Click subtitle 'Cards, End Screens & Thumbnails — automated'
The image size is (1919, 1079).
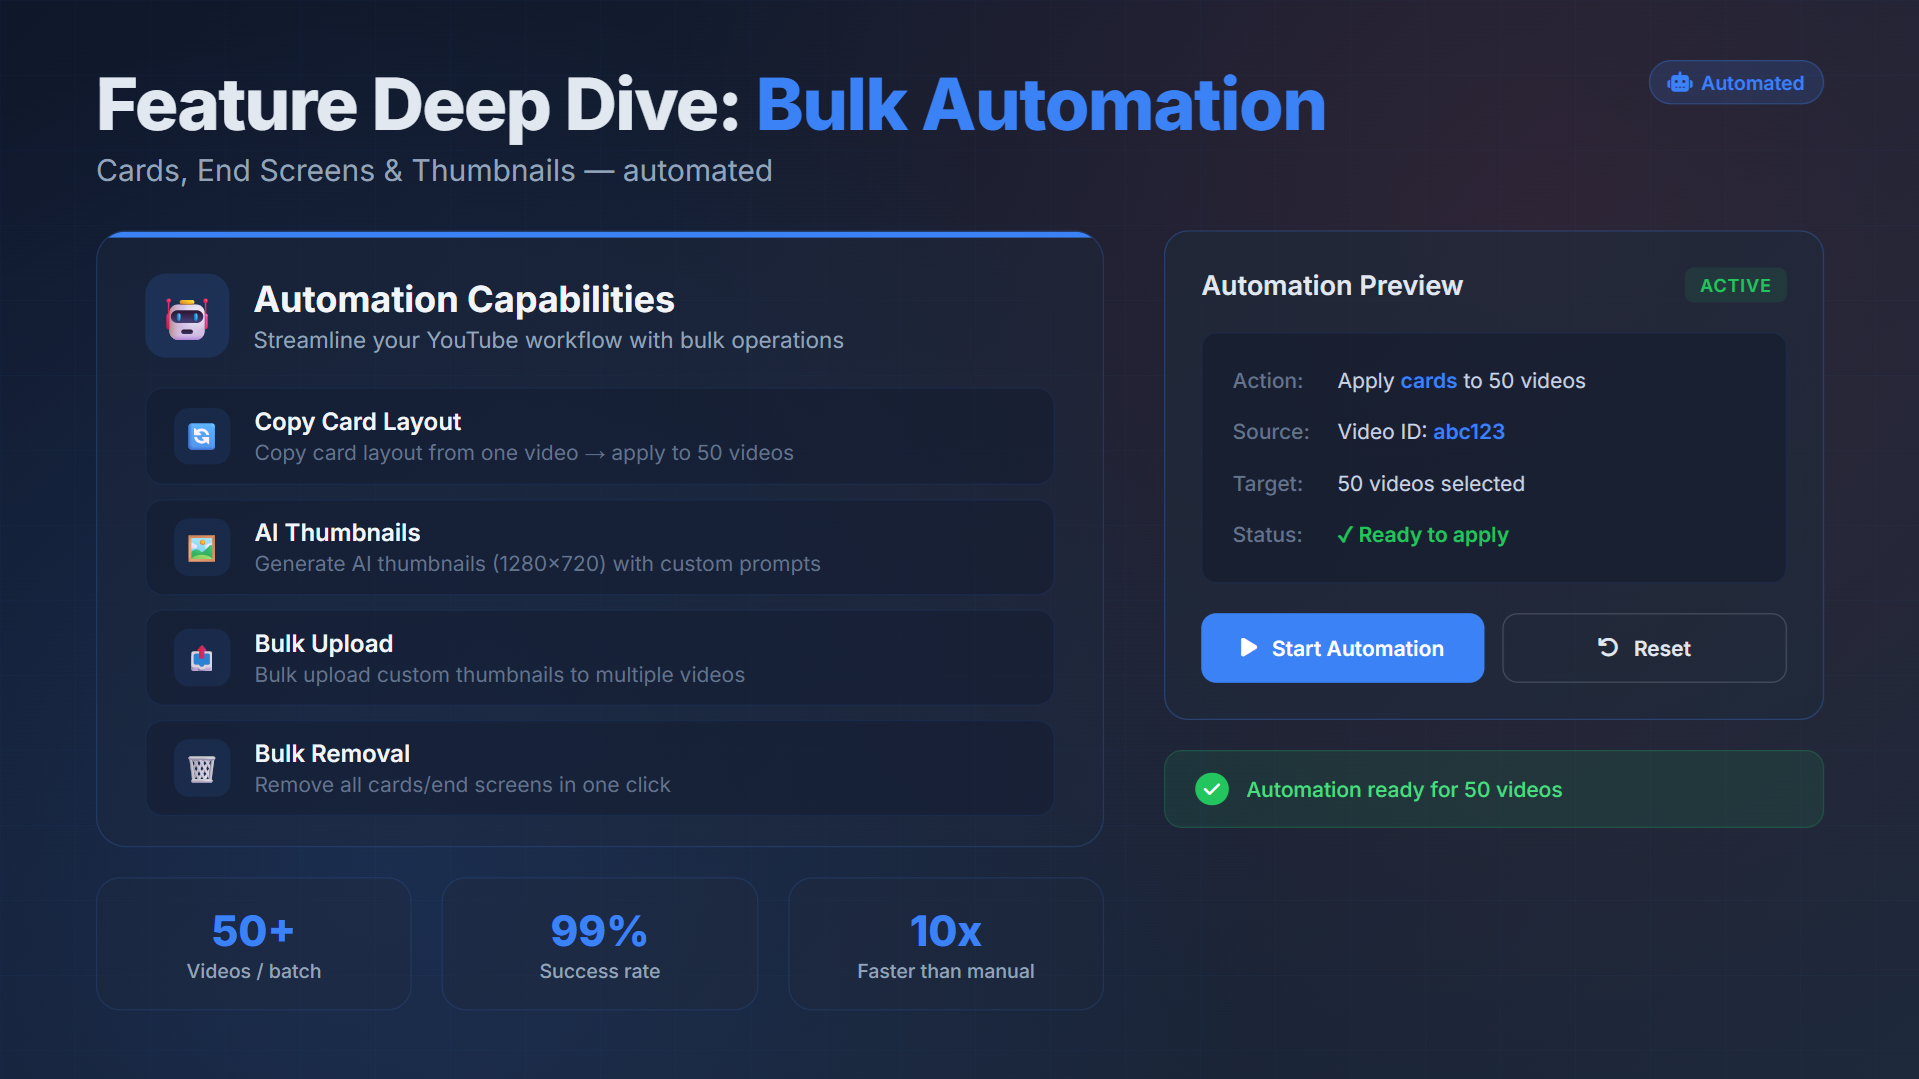coord(434,171)
